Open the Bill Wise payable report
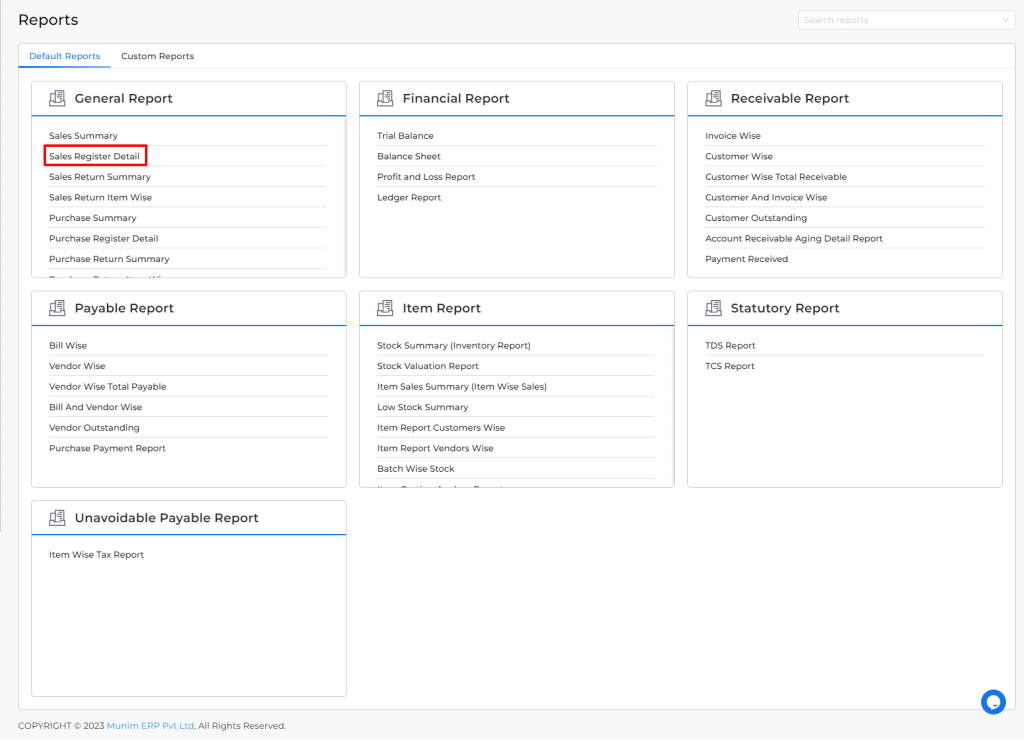This screenshot has width=1024, height=740. (68, 346)
